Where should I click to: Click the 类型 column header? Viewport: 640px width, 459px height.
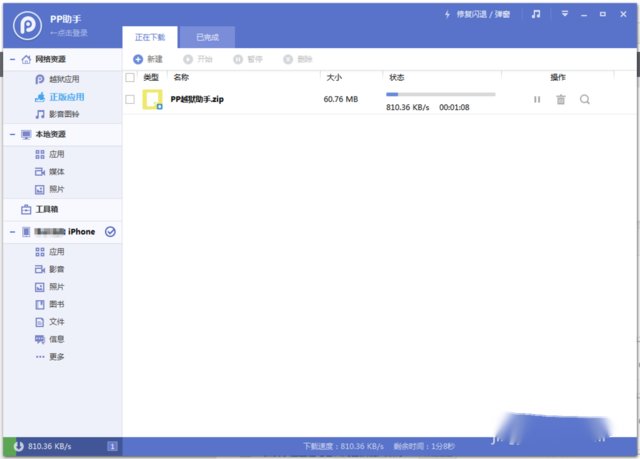(x=151, y=77)
